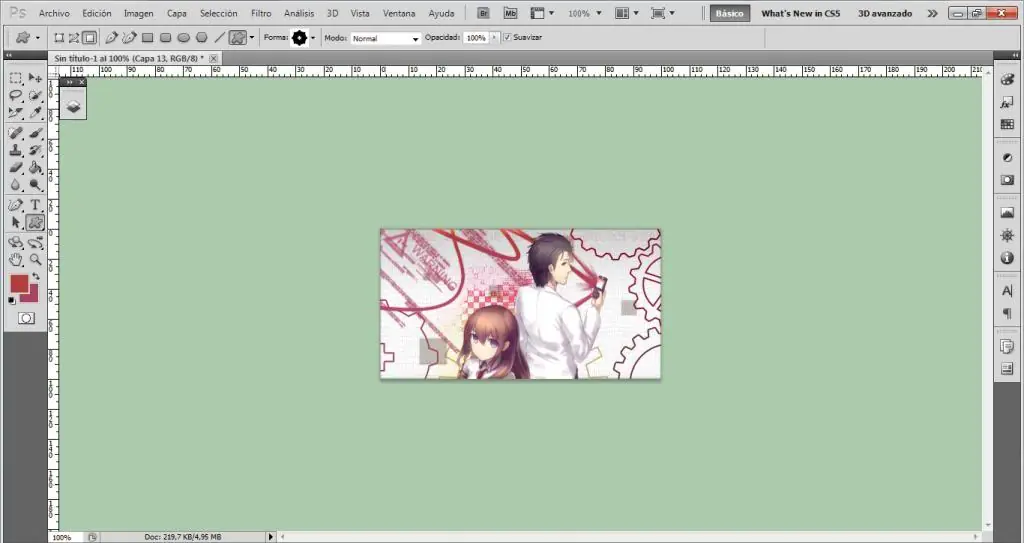Image resolution: width=1024 pixels, height=543 pixels.
Task: Enable Fill Pixels mode
Action: point(89,38)
